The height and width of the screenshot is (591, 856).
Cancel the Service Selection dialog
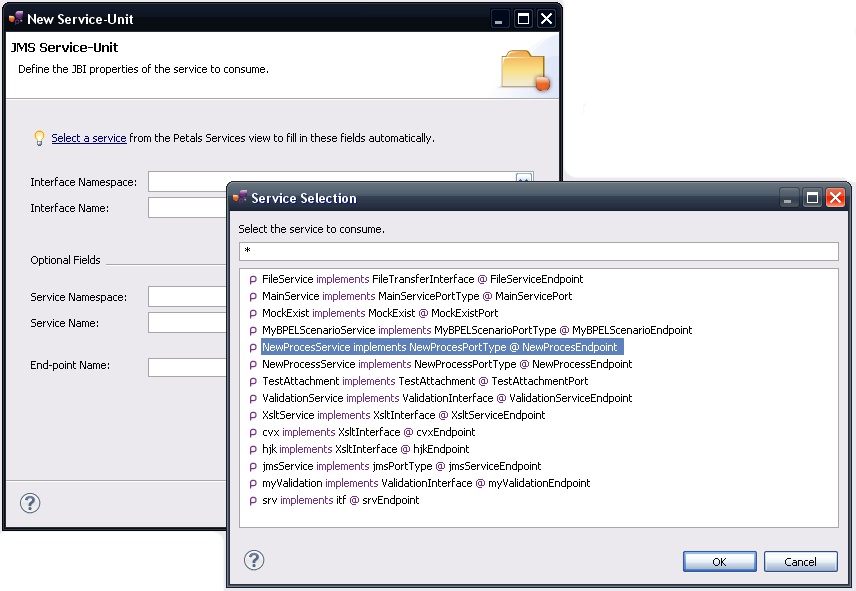pos(800,561)
